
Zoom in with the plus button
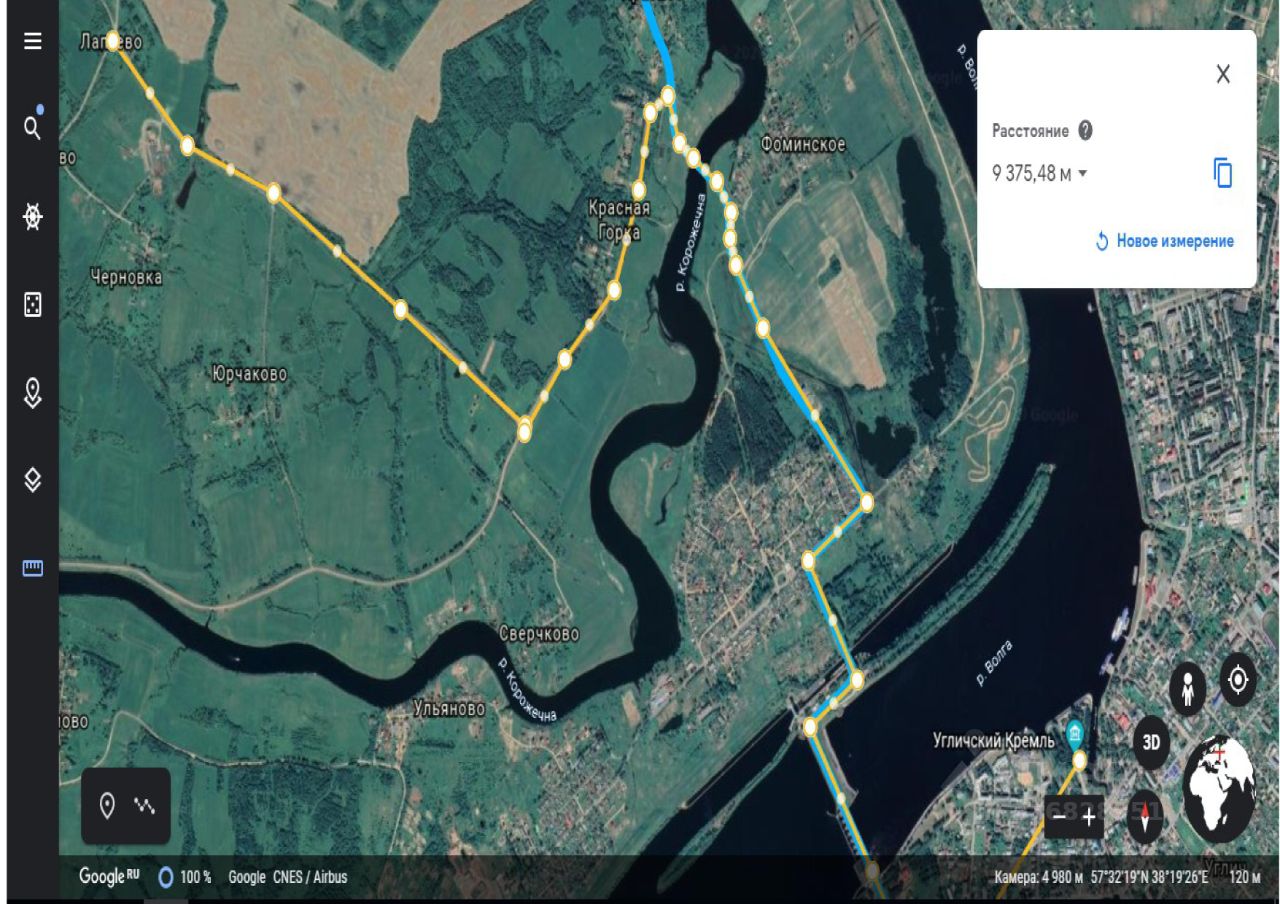click(x=1090, y=818)
